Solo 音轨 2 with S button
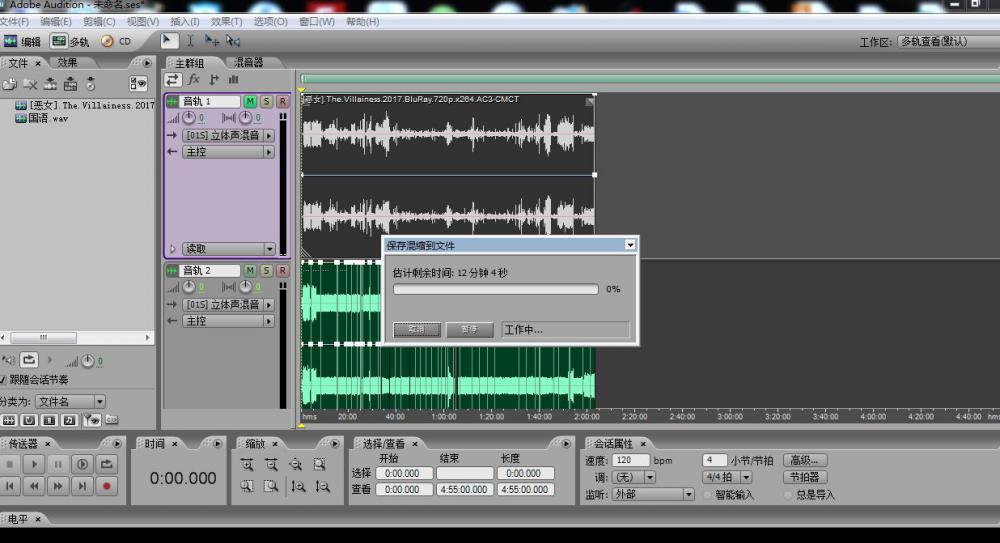 tap(267, 271)
